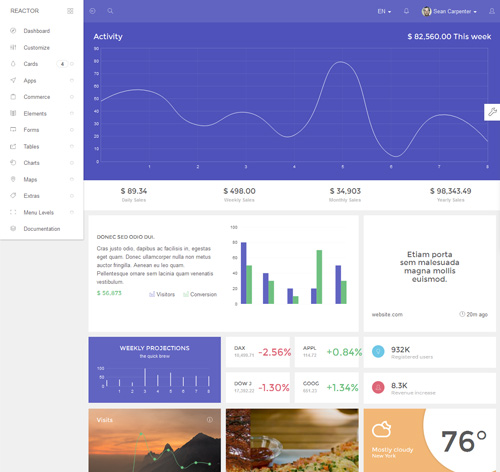Open notifications bell icon
This screenshot has width=500, height=472.
(406, 11)
